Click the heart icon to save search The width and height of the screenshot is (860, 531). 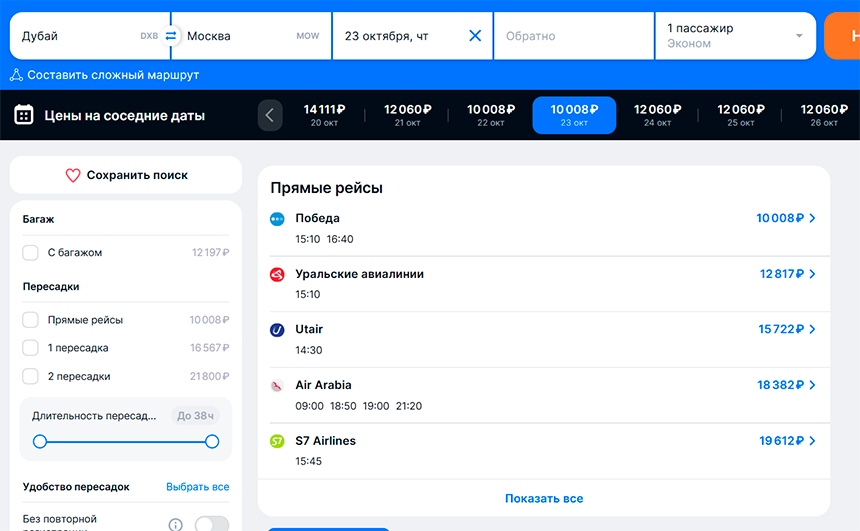coord(72,175)
